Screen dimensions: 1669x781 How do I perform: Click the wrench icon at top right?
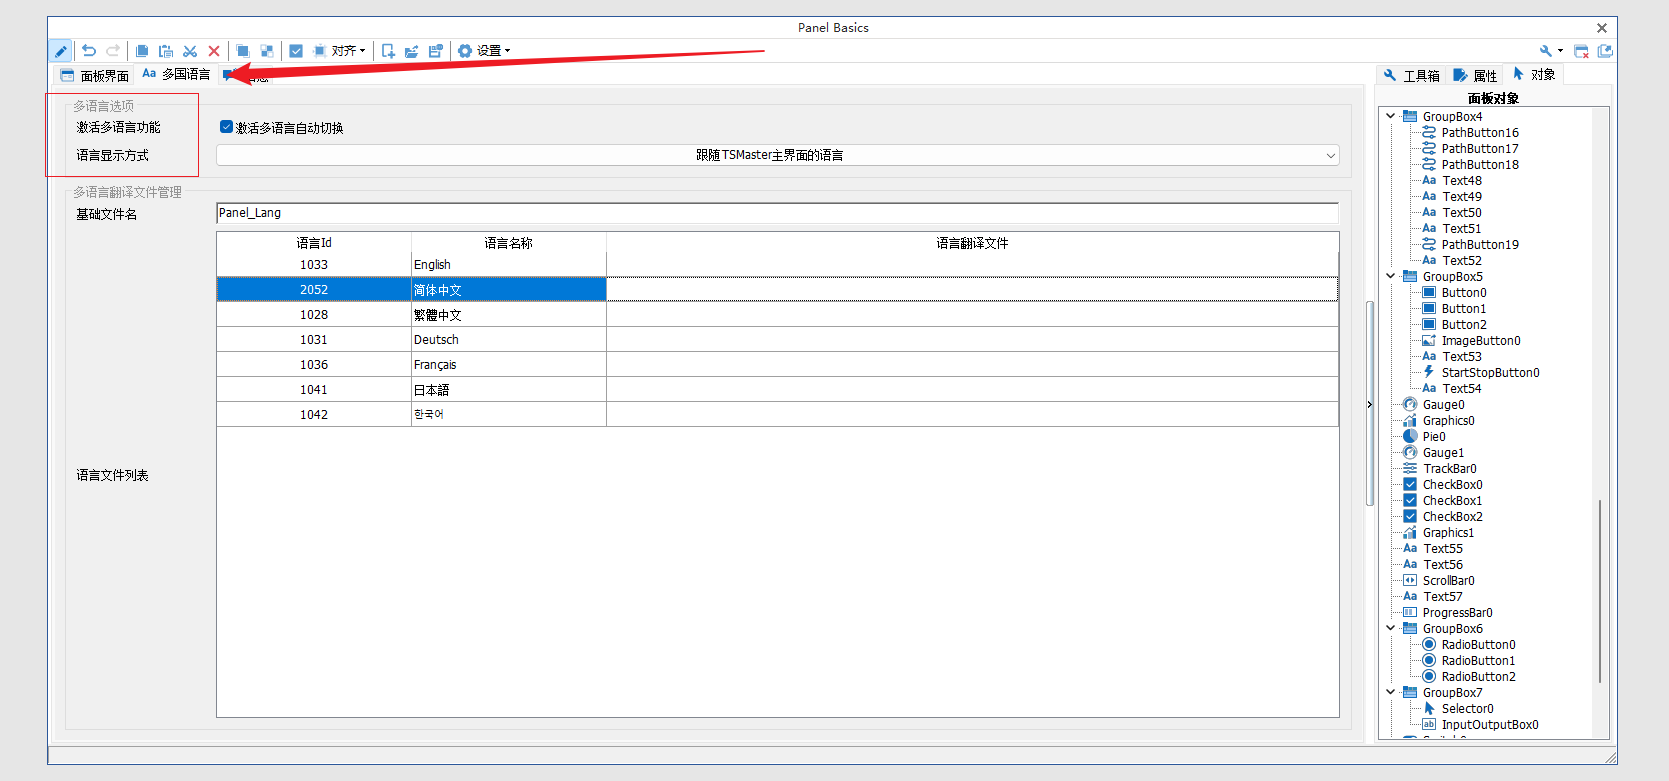[x=1546, y=51]
